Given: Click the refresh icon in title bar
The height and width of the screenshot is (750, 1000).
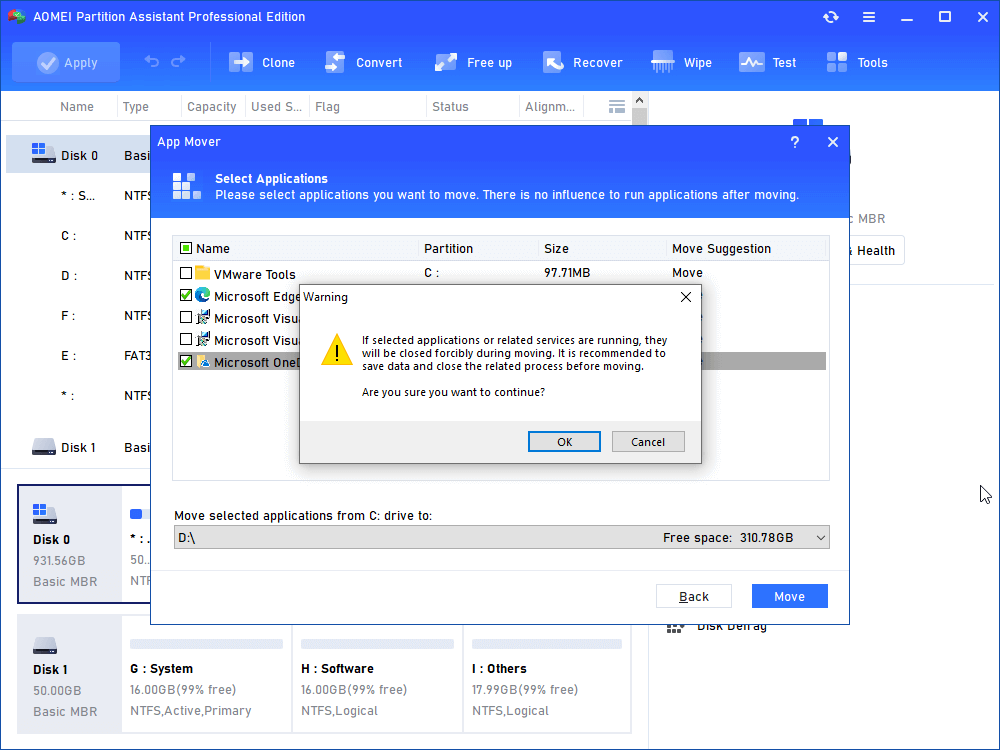Looking at the screenshot, I should click(830, 17).
